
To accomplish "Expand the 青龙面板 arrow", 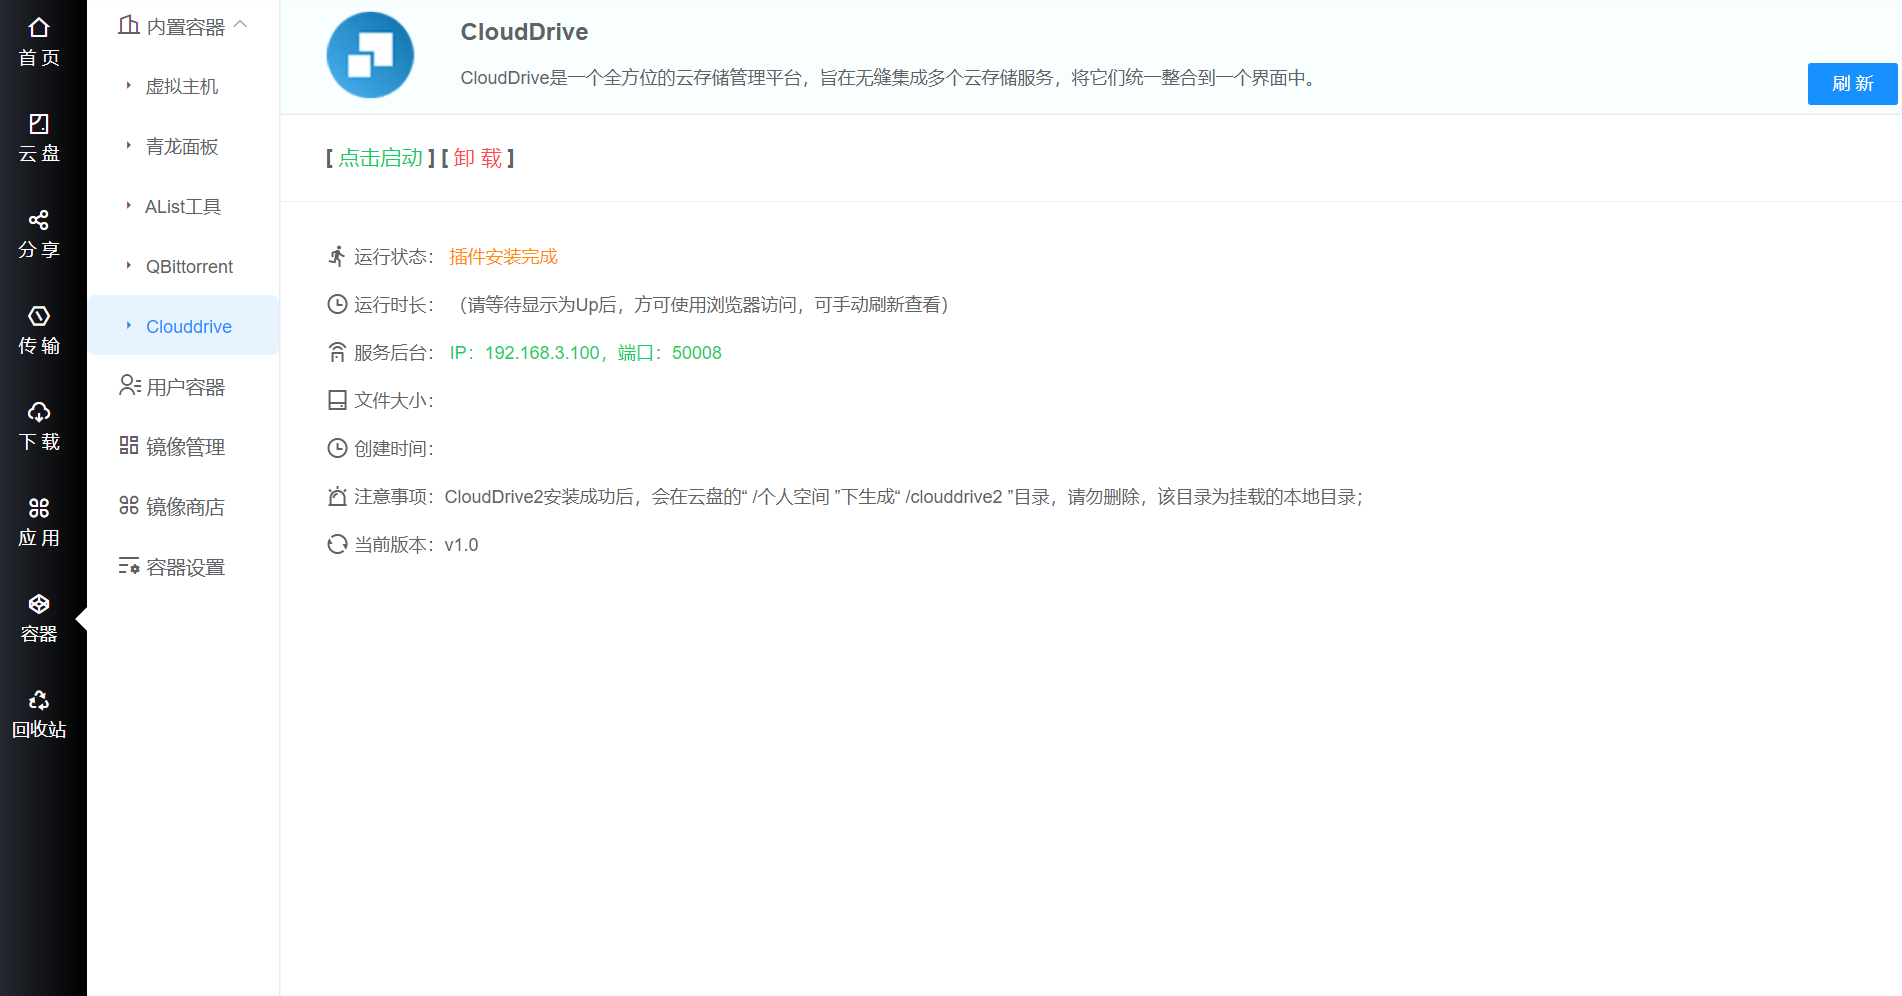I will 129,146.
